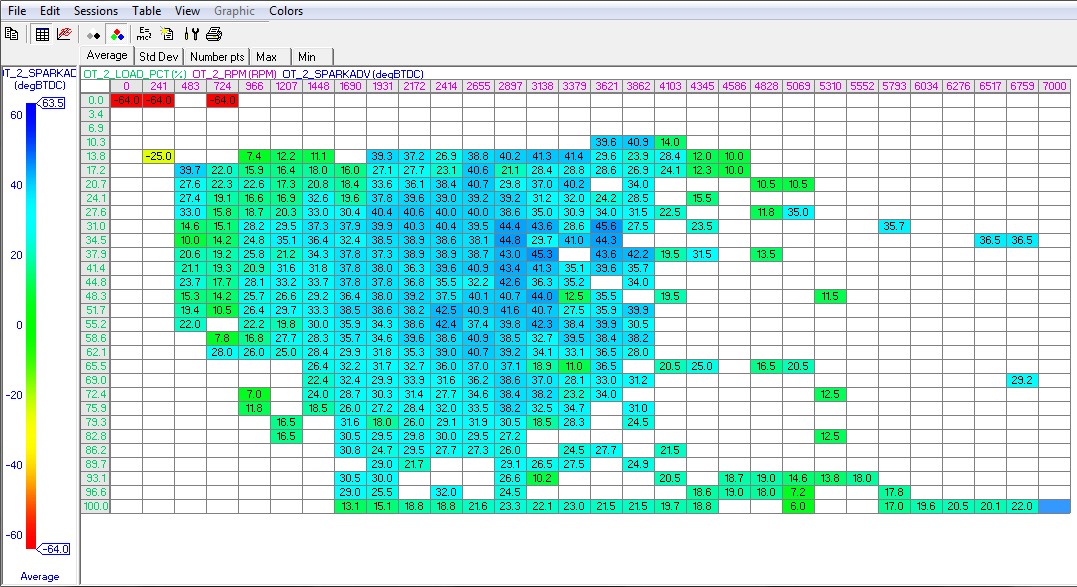Select the 7000 RPM column header

1054,87
